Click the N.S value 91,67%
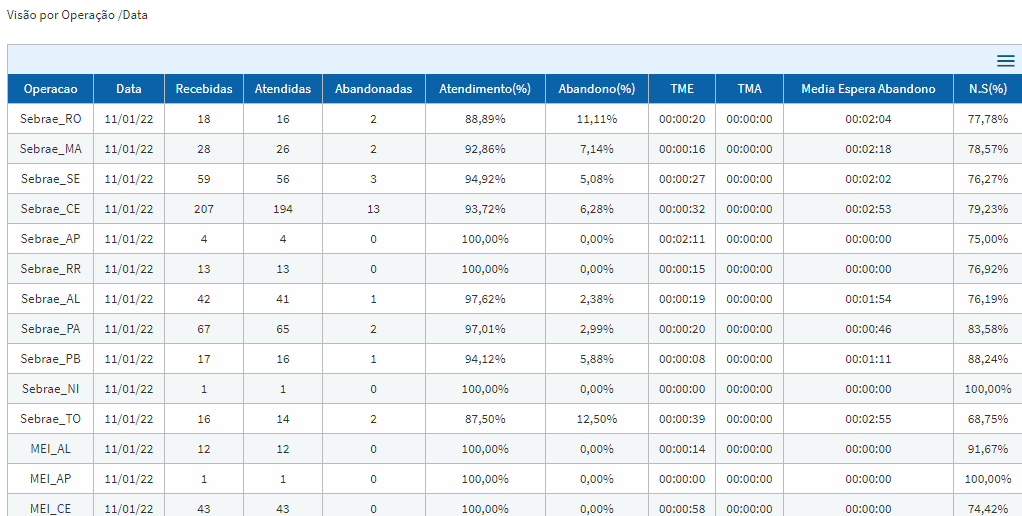 988,449
